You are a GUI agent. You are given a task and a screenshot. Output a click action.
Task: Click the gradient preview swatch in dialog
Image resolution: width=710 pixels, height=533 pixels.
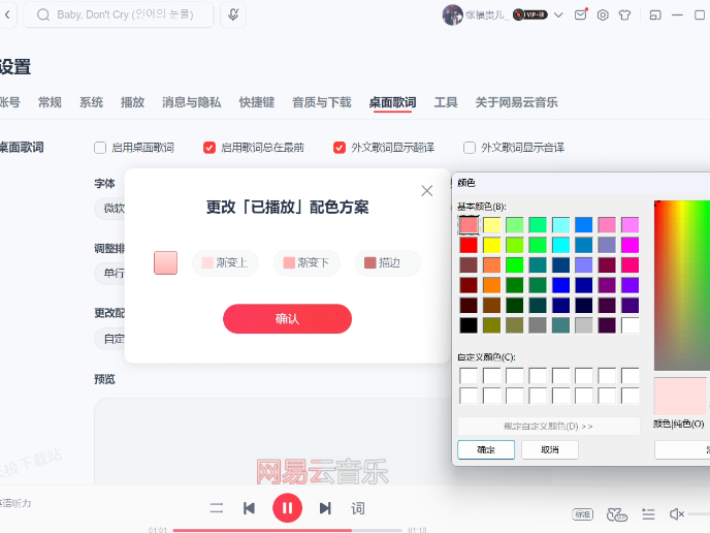166,263
